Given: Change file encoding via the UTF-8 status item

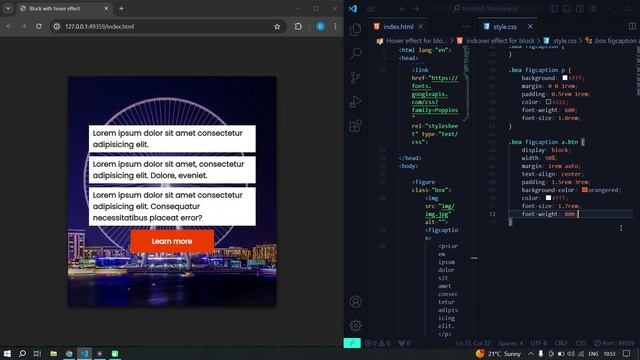Looking at the screenshot, I should (x=539, y=343).
